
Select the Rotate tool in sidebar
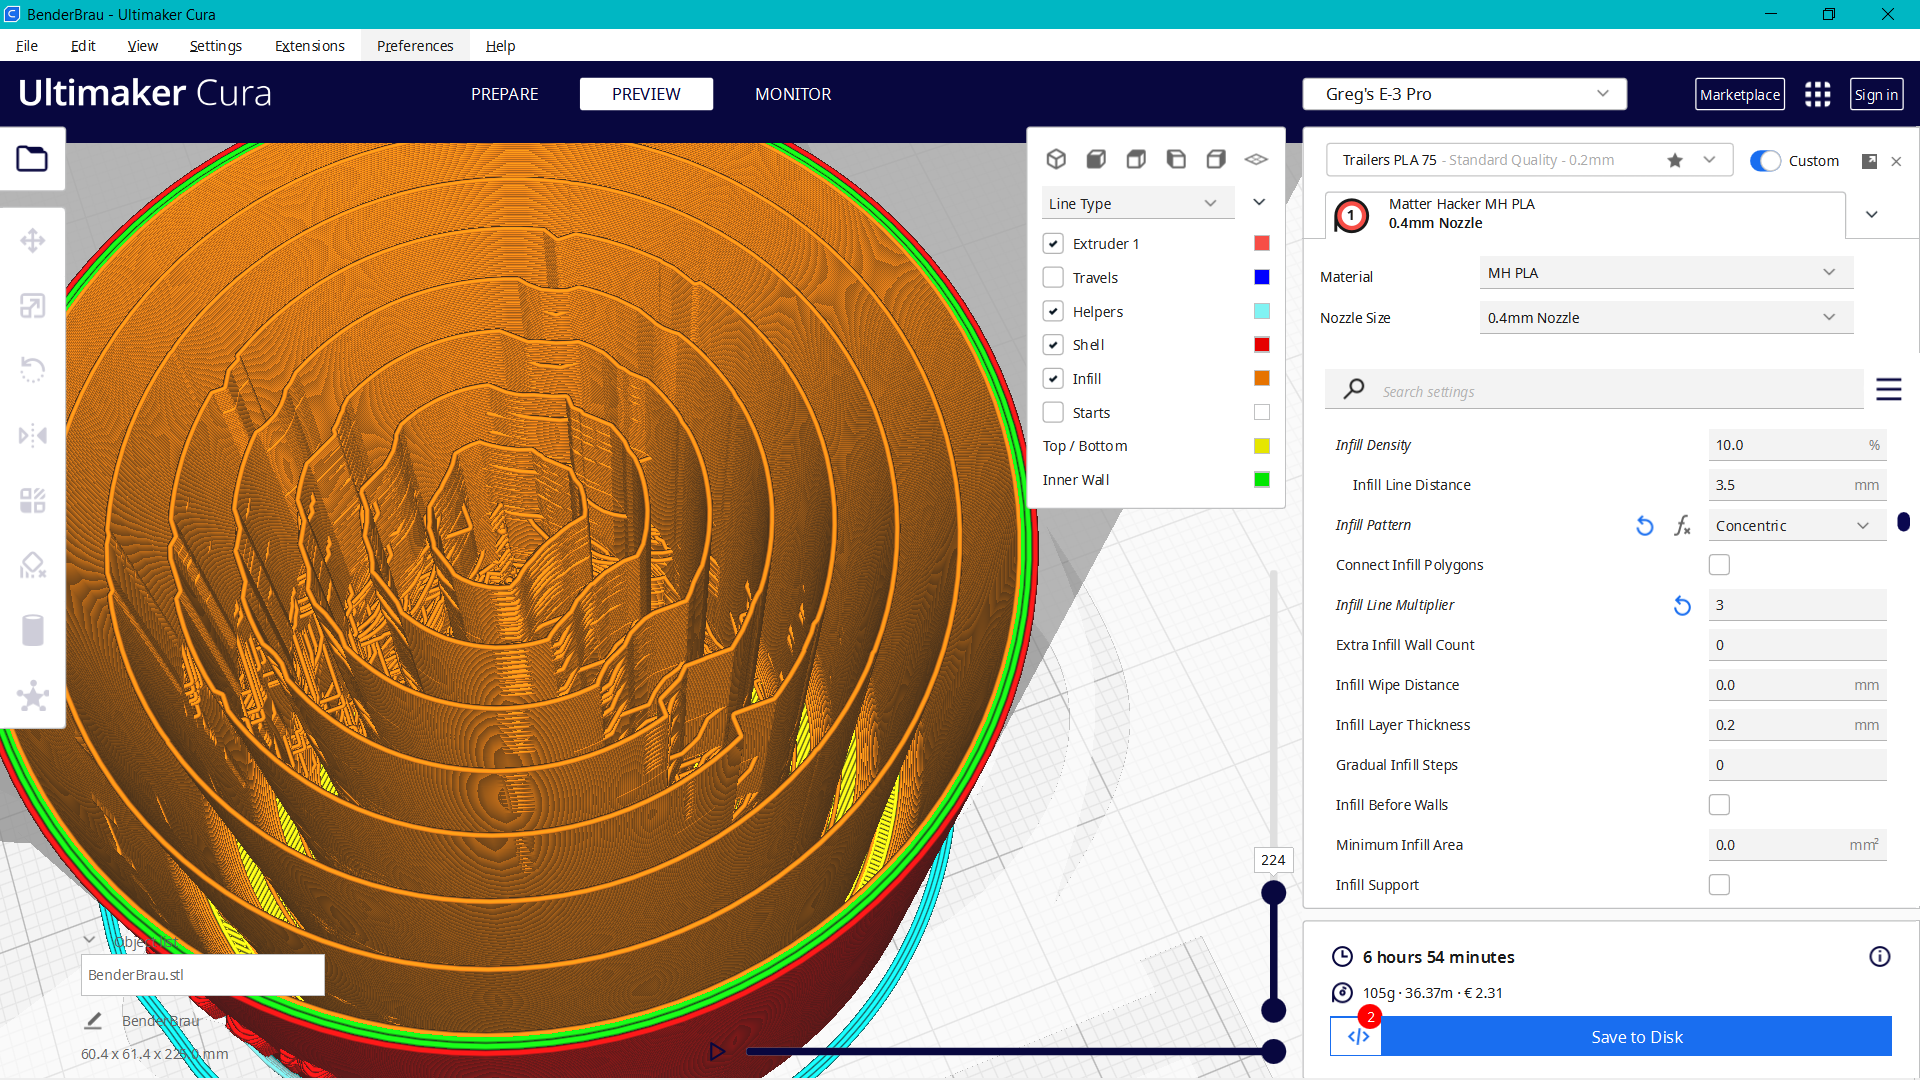tap(32, 370)
